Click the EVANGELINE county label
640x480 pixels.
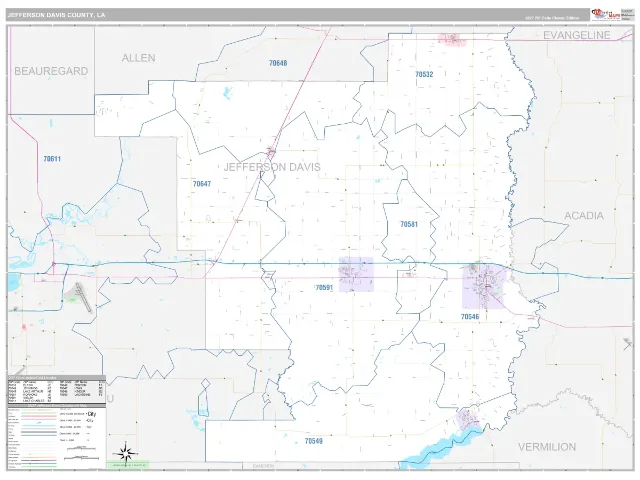[576, 35]
